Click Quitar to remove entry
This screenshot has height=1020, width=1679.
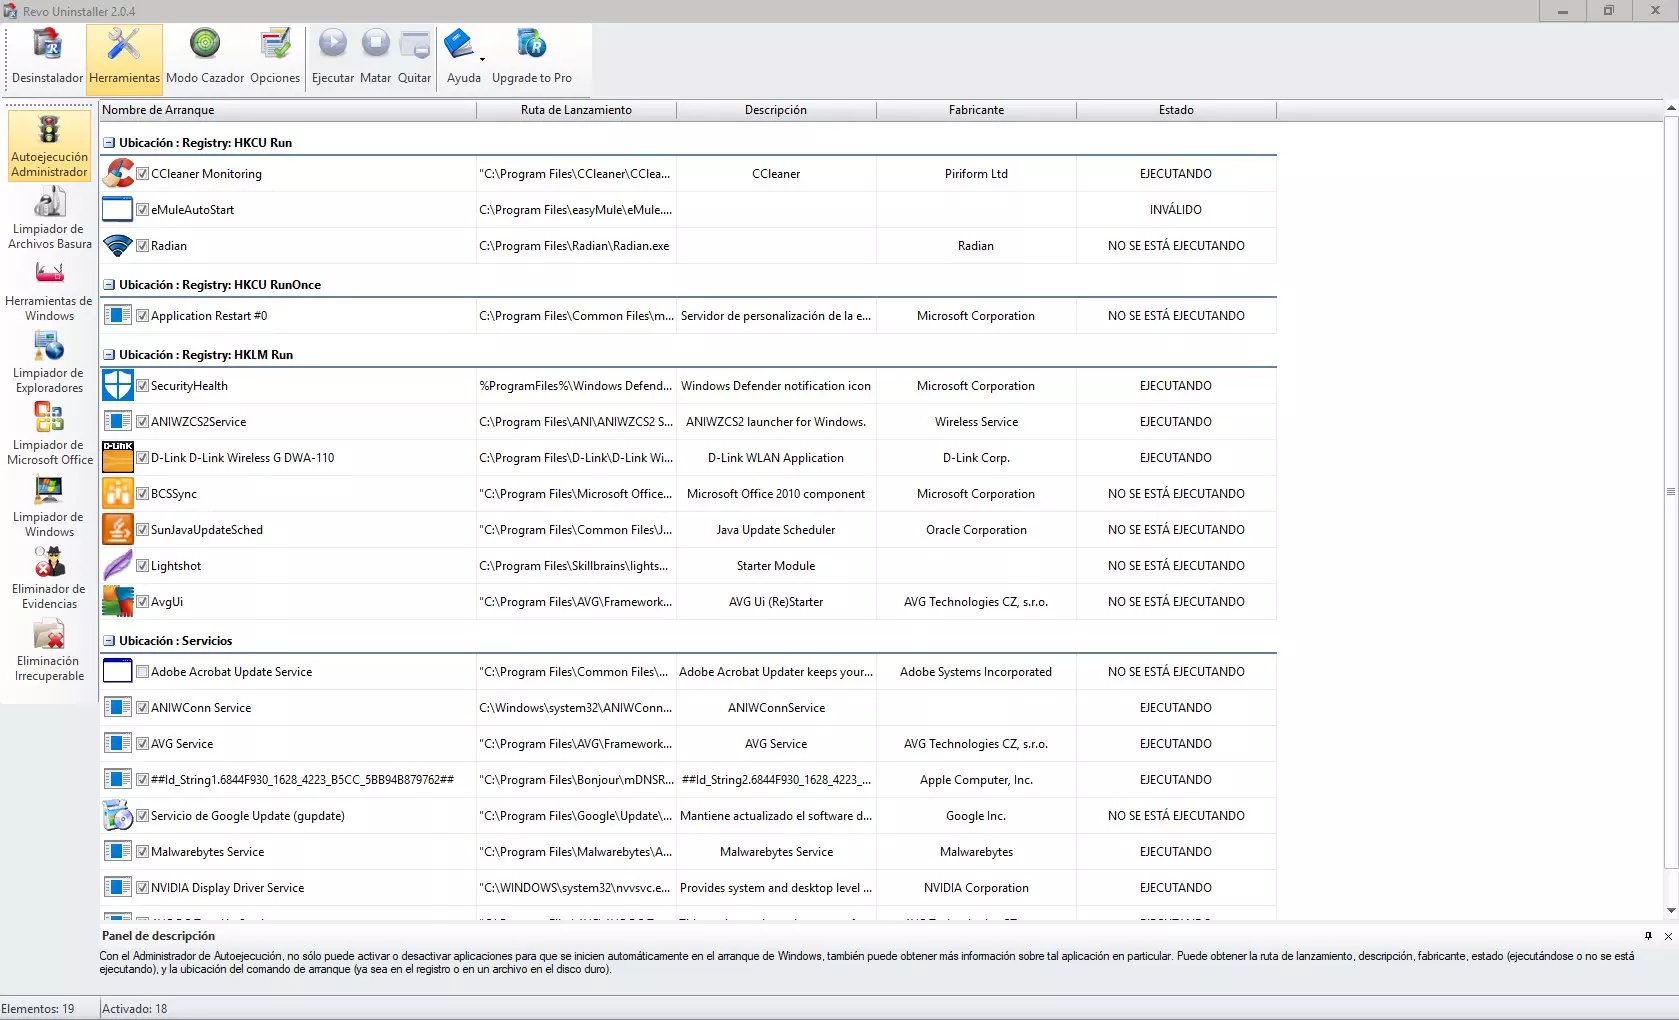(x=414, y=56)
